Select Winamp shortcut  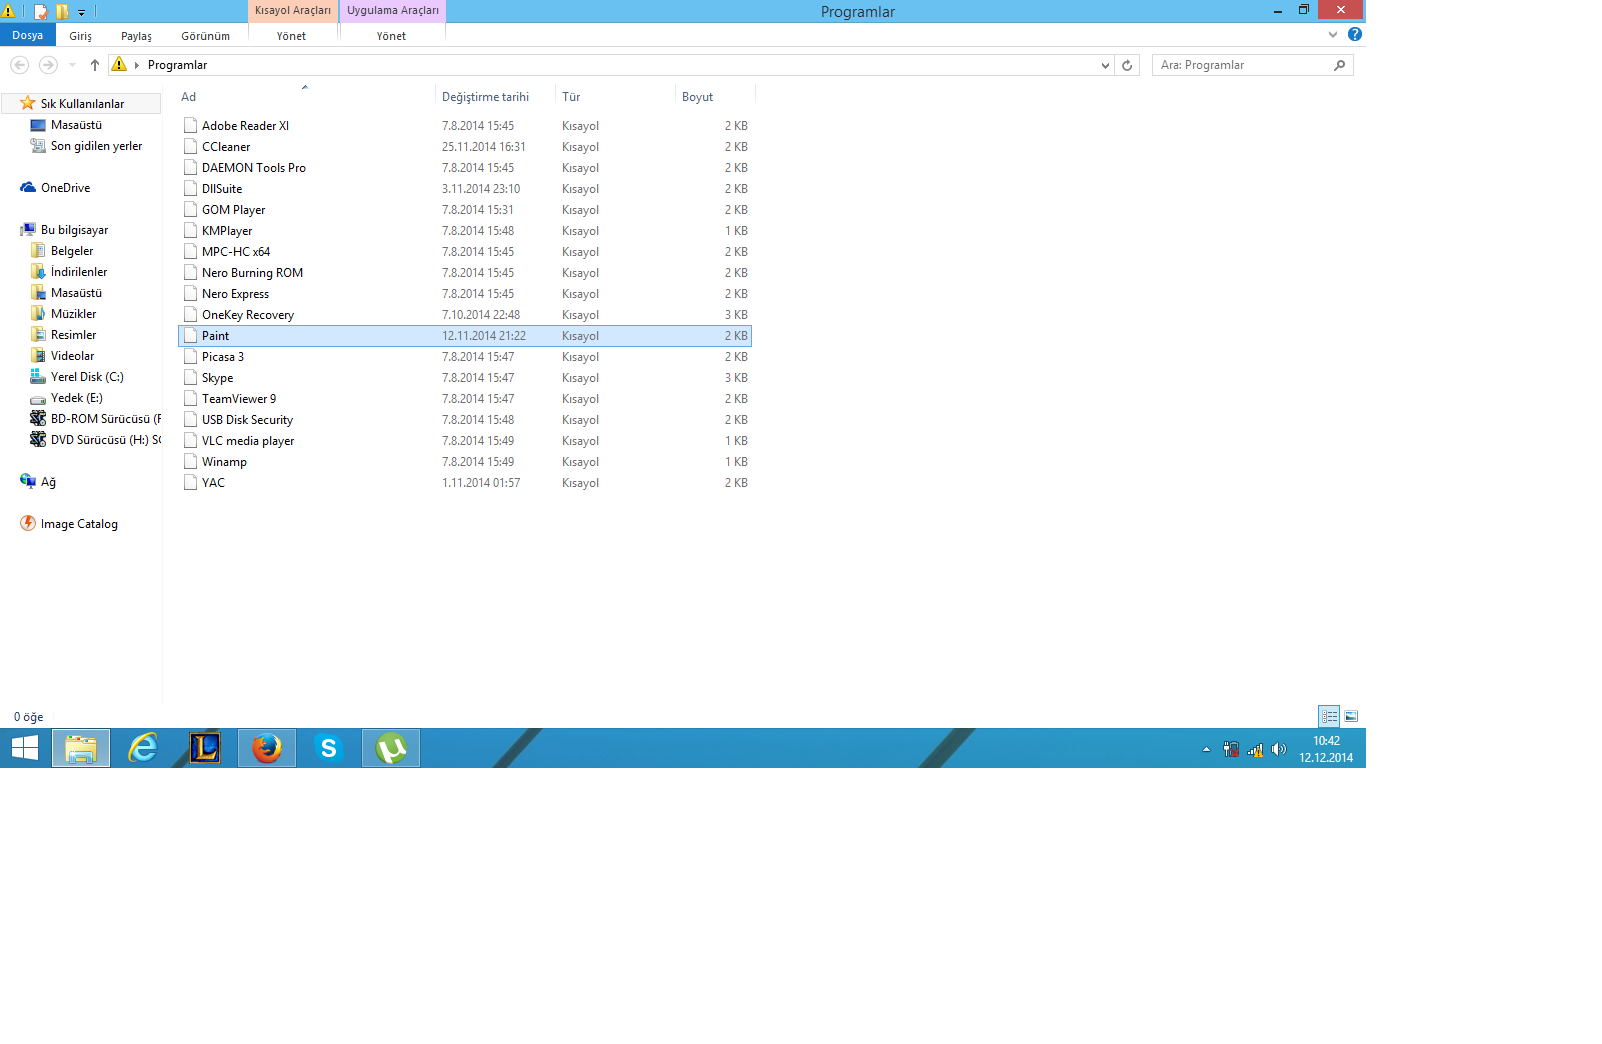pyautogui.click(x=465, y=462)
